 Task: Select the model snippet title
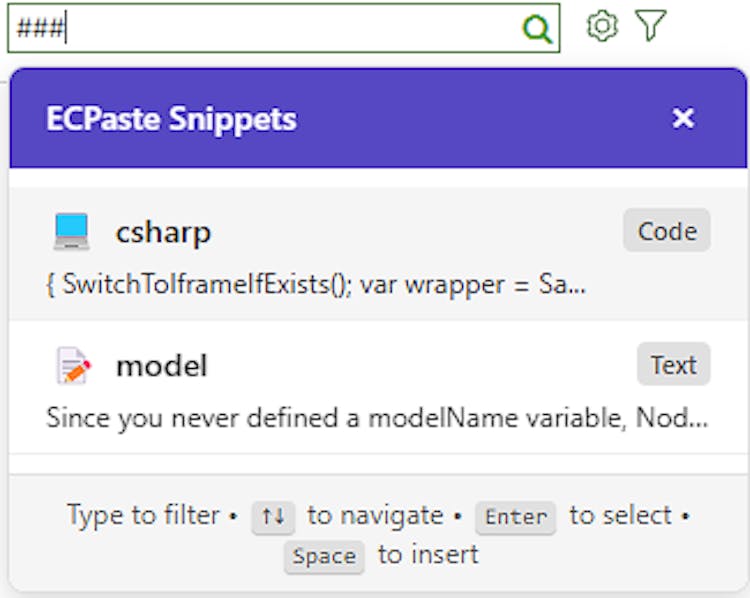click(162, 366)
